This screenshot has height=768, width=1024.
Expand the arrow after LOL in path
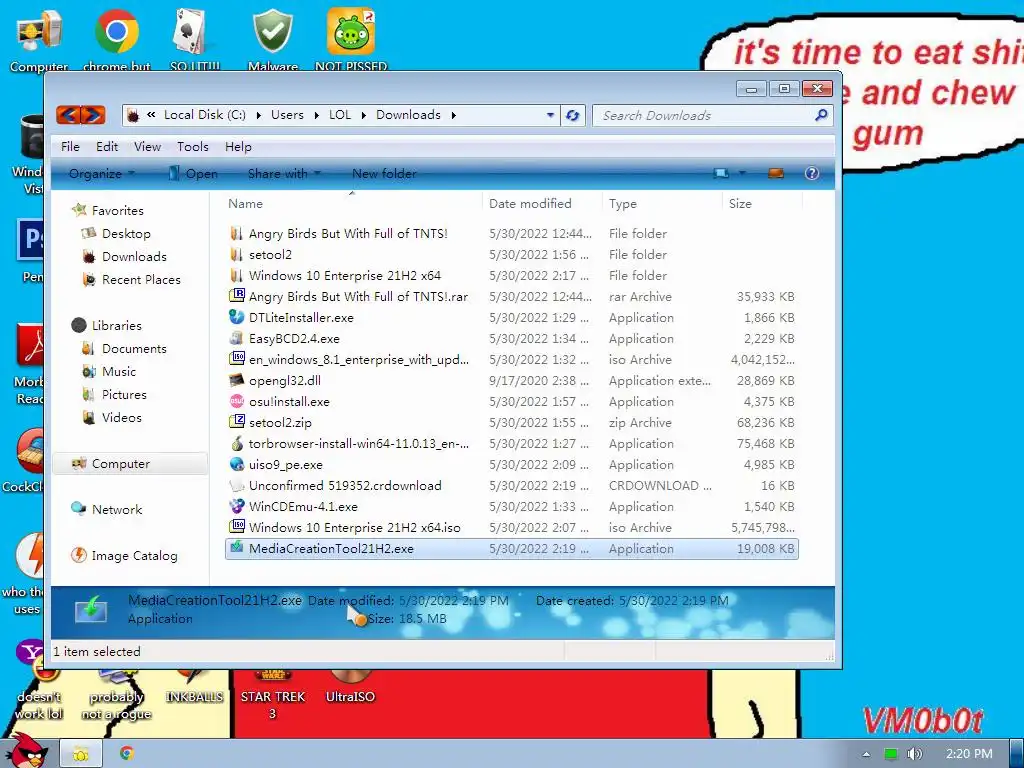click(363, 116)
